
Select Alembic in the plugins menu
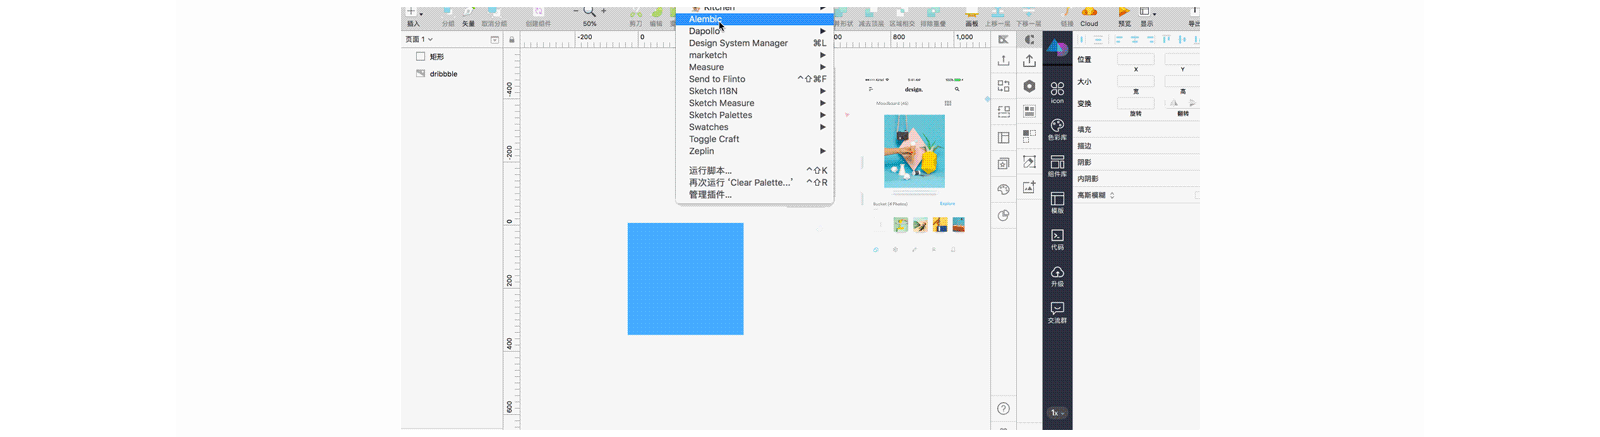tap(755, 19)
